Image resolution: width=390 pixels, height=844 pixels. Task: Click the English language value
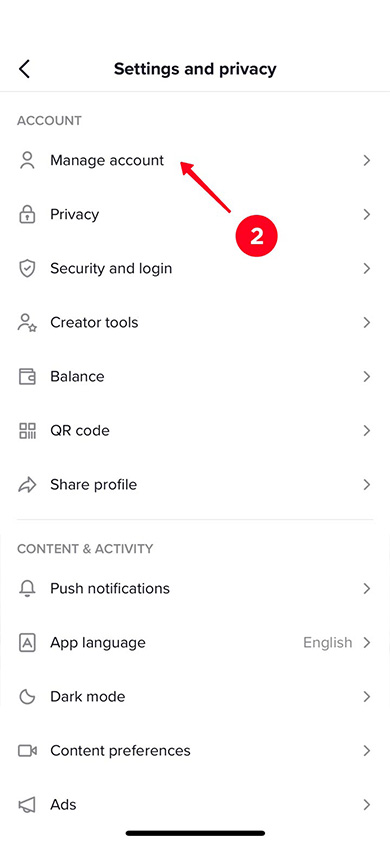tap(328, 643)
